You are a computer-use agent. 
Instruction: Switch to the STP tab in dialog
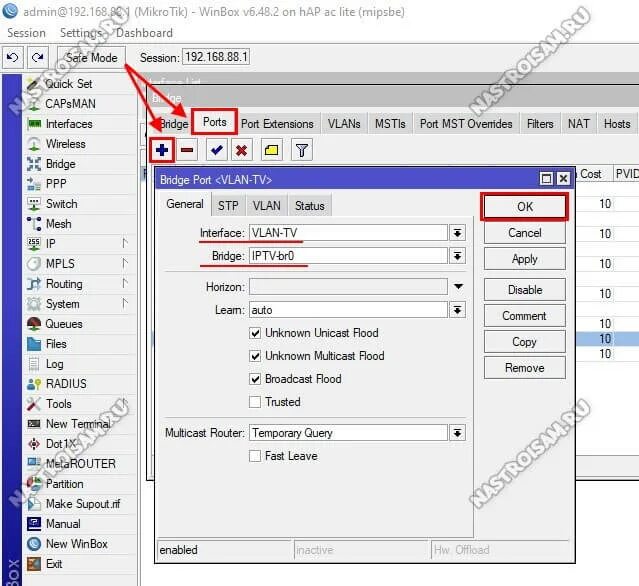[228, 206]
